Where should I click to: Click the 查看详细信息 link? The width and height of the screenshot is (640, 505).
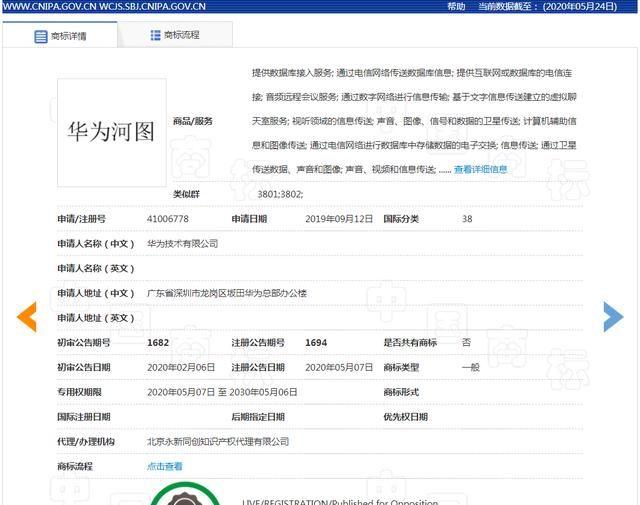click(x=480, y=169)
